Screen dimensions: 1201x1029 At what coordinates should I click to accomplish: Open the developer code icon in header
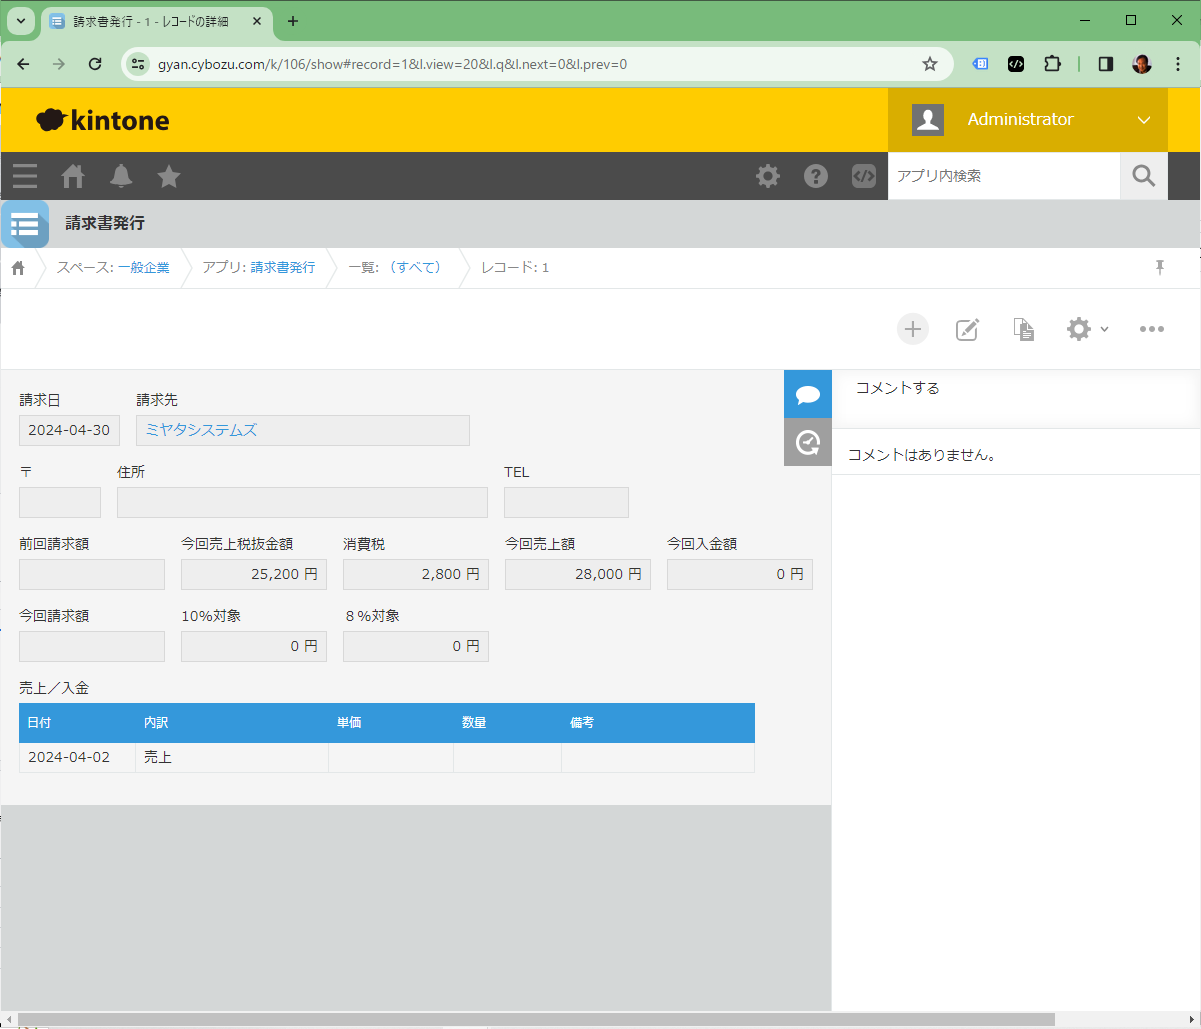pyautogui.click(x=864, y=176)
